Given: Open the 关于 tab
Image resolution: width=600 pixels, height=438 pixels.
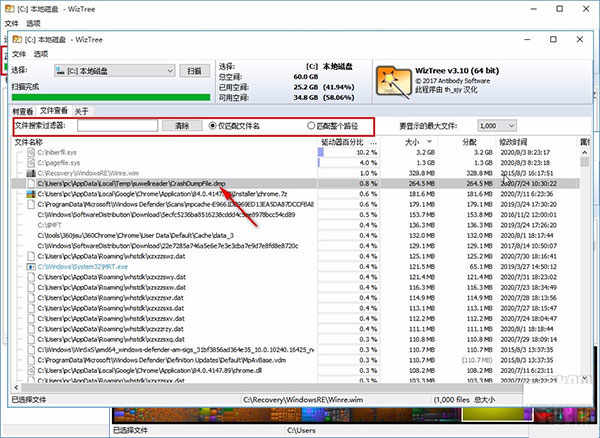Looking at the screenshot, I should coord(81,111).
